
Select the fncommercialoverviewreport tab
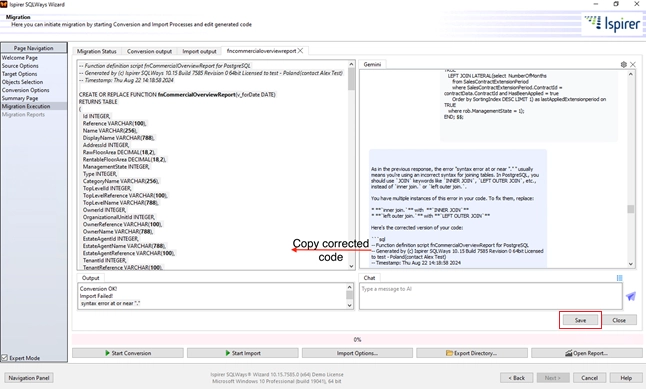[x=261, y=51]
